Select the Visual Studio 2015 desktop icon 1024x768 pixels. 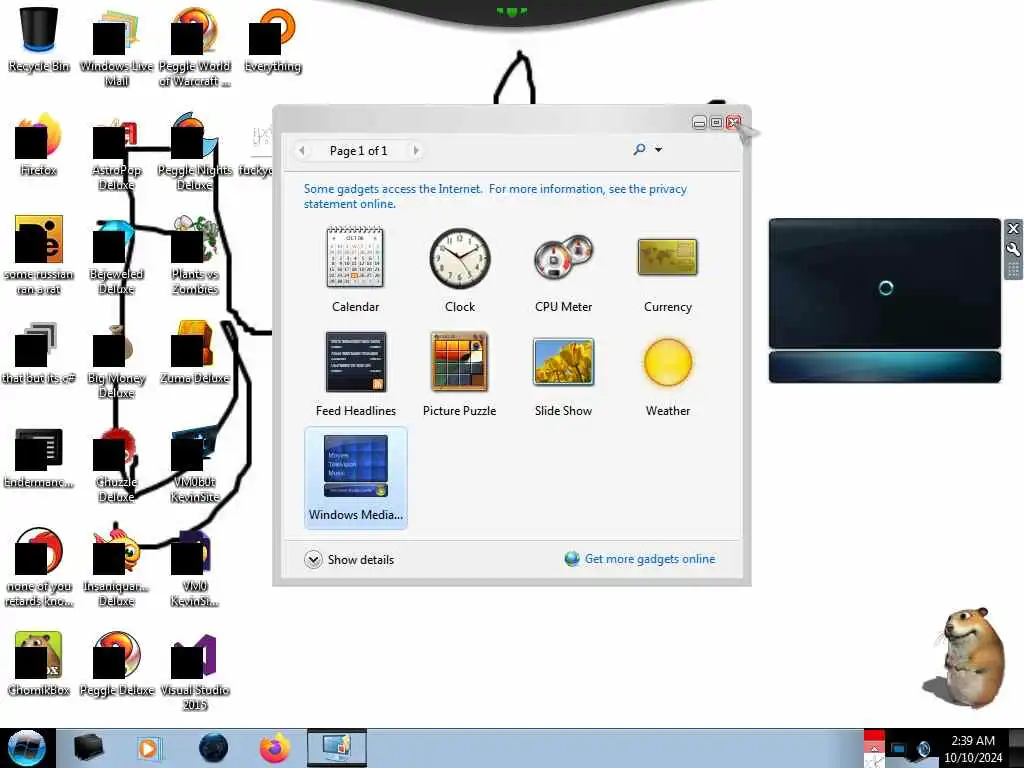[195, 671]
